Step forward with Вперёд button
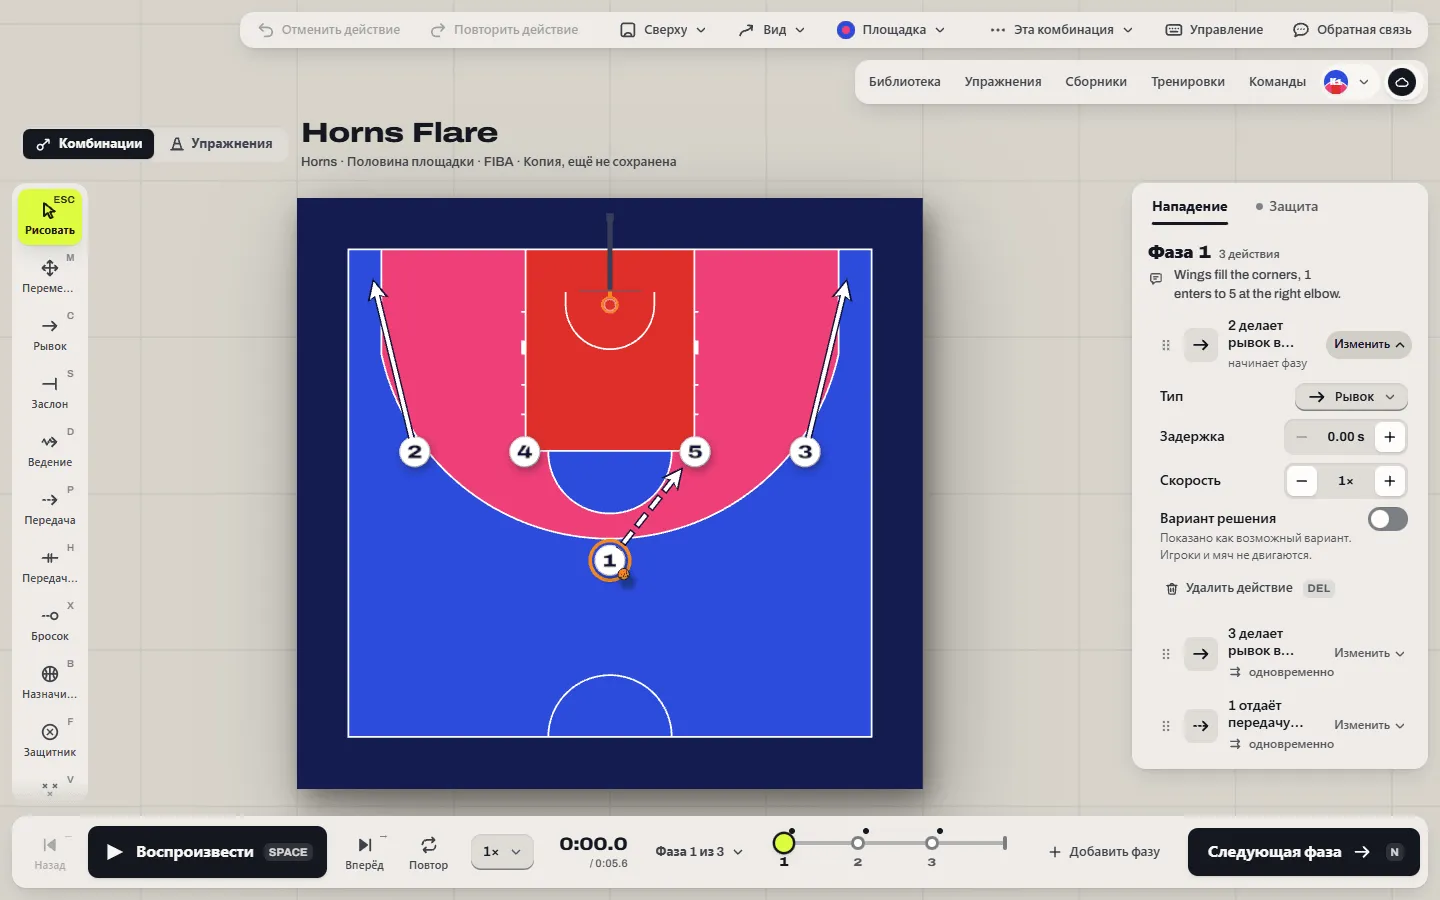 (365, 852)
